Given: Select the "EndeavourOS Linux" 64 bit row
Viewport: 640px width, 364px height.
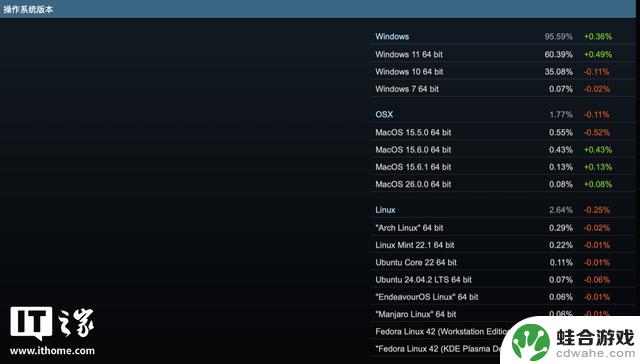Looking at the screenshot, I should tap(503, 297).
